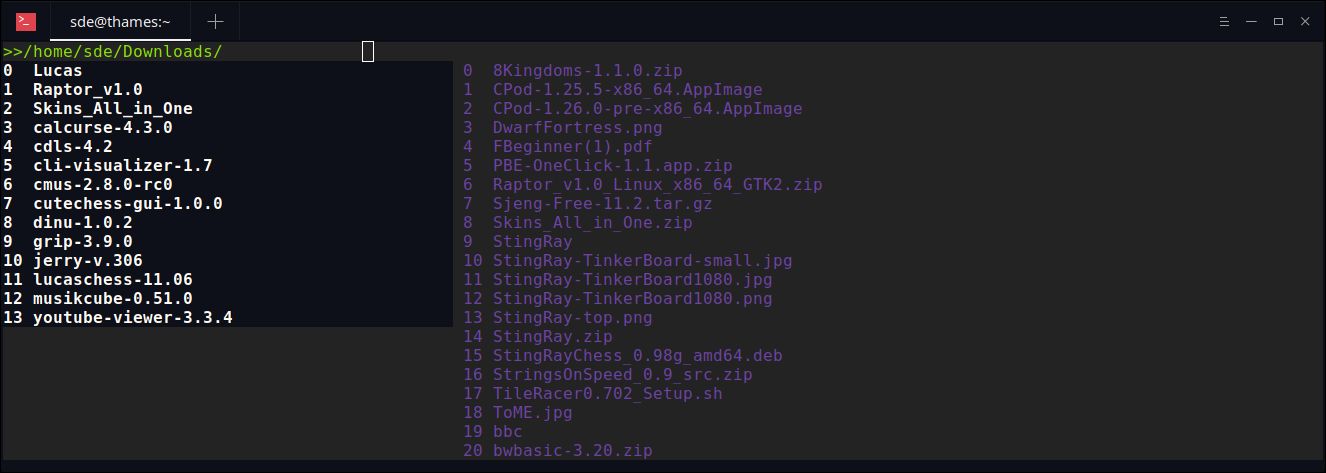Select the TileRacer0.702_Setup.sh file
Viewport: 1326px width, 473px height.
[608, 394]
